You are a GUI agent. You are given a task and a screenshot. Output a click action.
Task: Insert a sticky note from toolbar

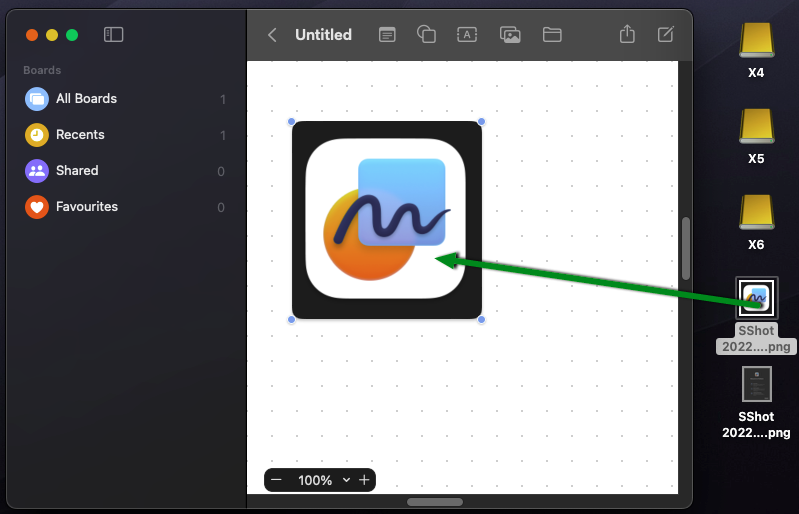click(387, 35)
